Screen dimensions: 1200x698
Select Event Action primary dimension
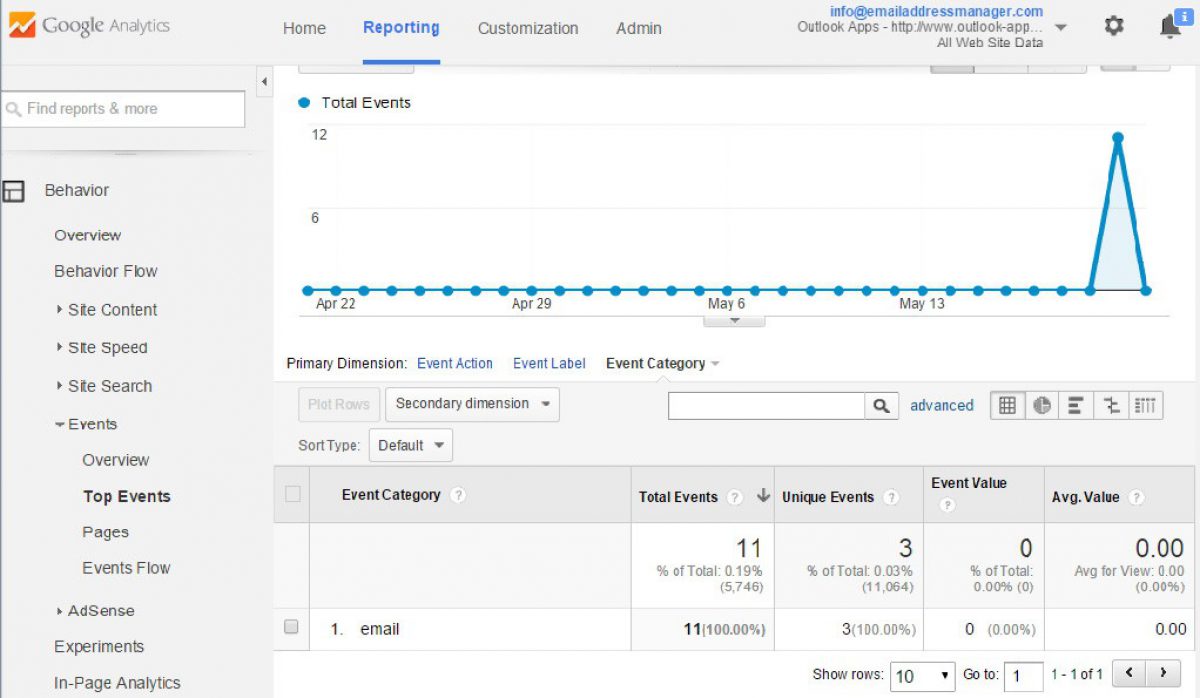click(x=455, y=363)
